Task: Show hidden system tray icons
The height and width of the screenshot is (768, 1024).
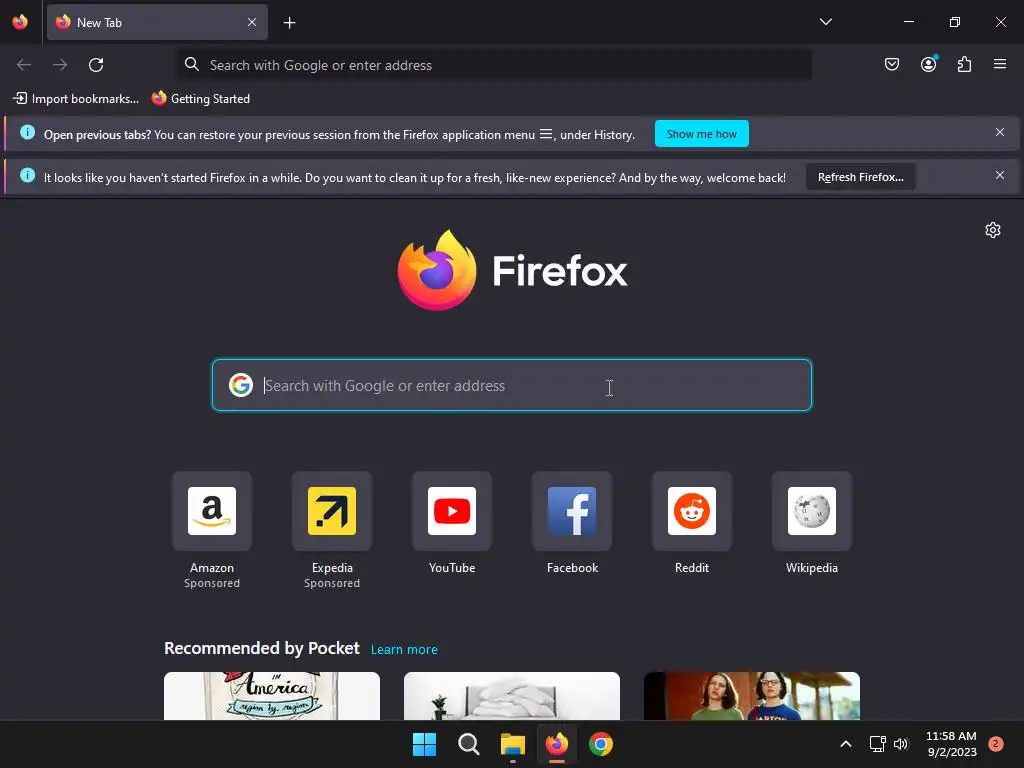Action: coord(845,744)
